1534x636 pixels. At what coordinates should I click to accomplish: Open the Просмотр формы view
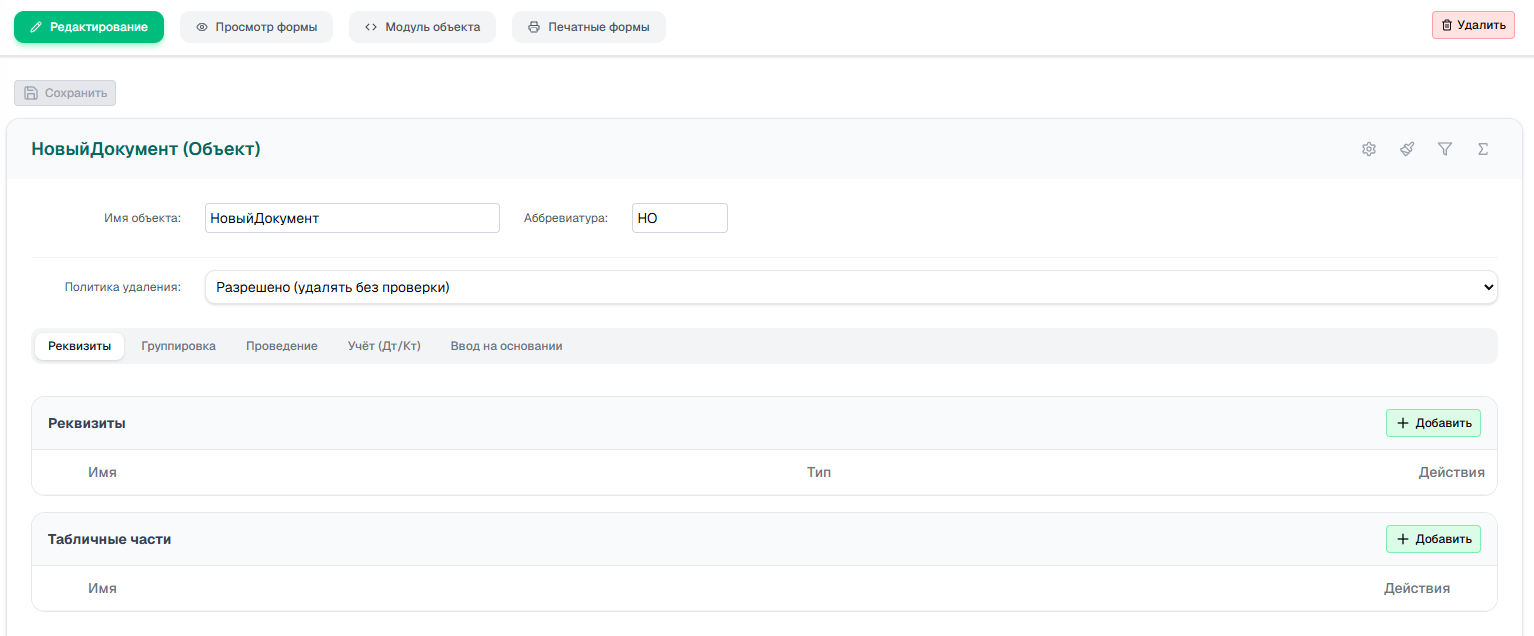pos(256,27)
